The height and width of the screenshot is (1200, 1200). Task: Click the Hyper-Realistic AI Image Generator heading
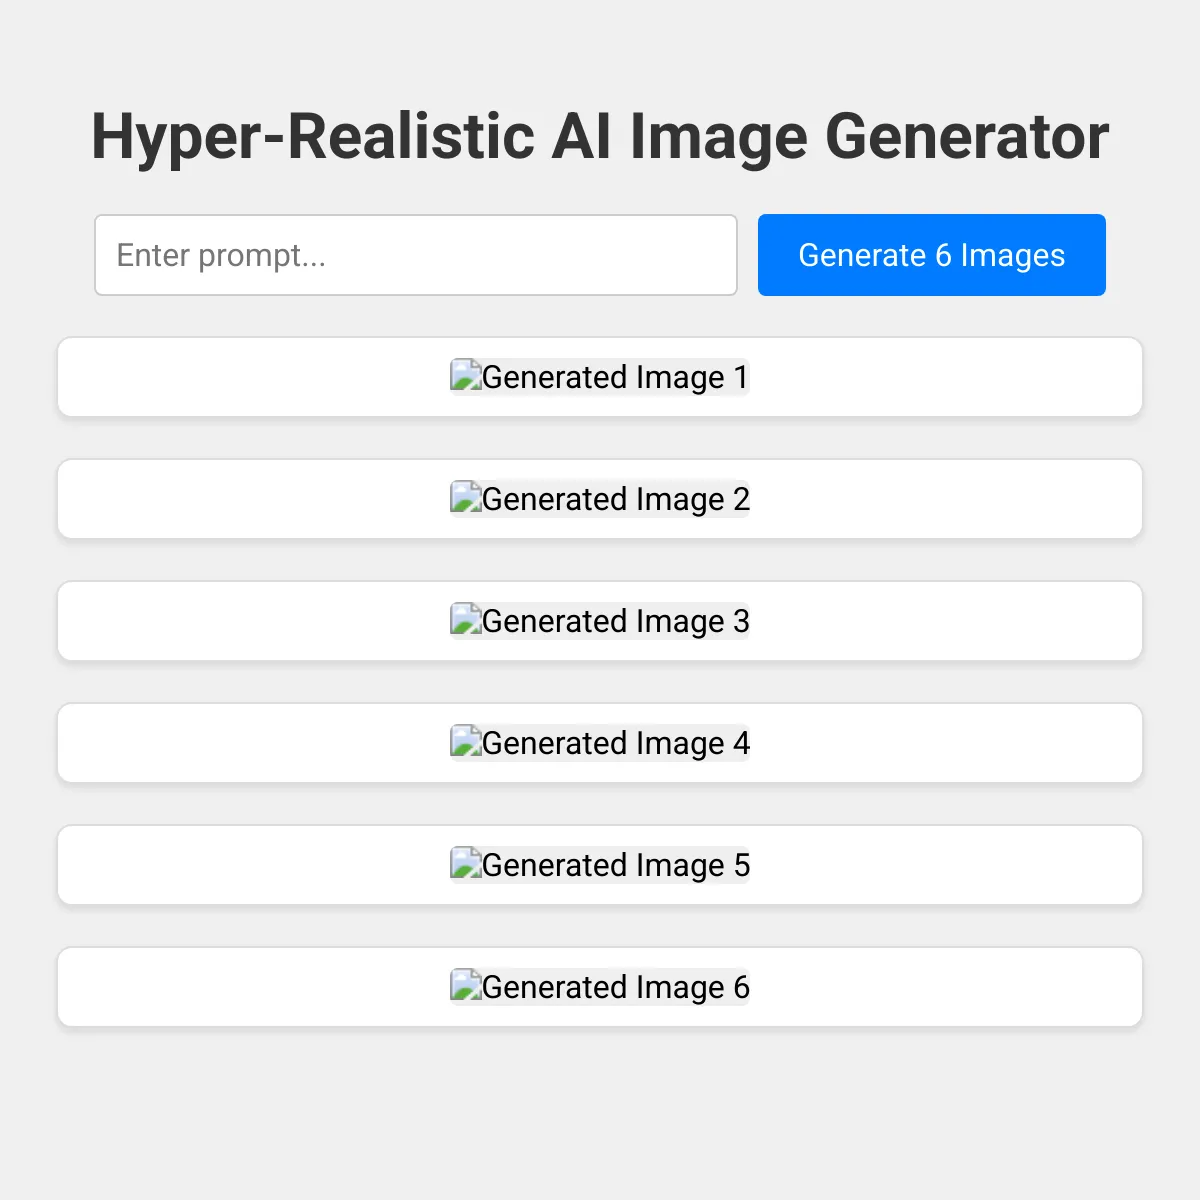[600, 136]
